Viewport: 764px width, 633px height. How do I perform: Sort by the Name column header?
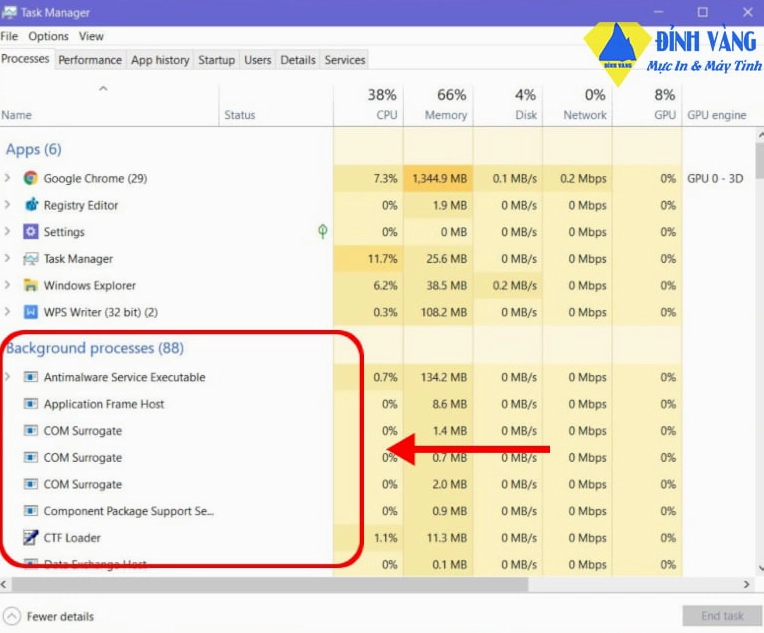click(x=109, y=105)
